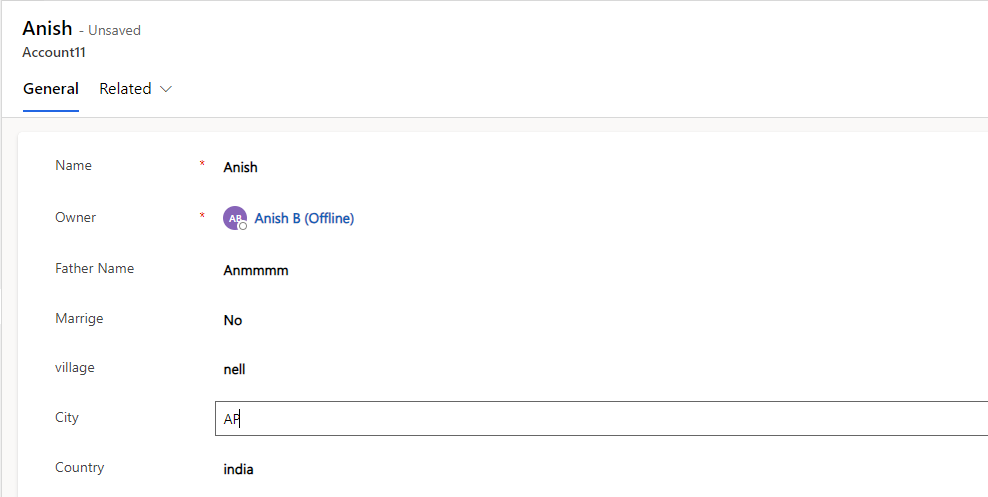Click the Father Name label
This screenshot has height=497, width=988.
click(95, 268)
